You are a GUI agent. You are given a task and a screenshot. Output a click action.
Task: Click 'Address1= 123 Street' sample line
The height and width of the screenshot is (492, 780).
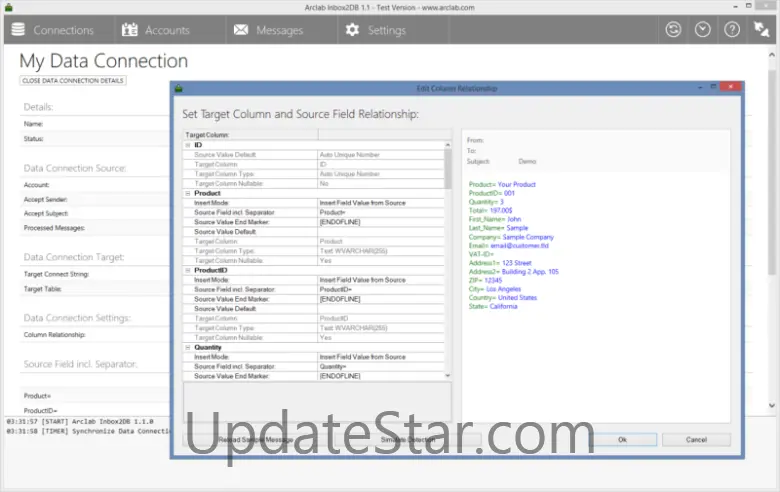pyautogui.click(x=500, y=263)
